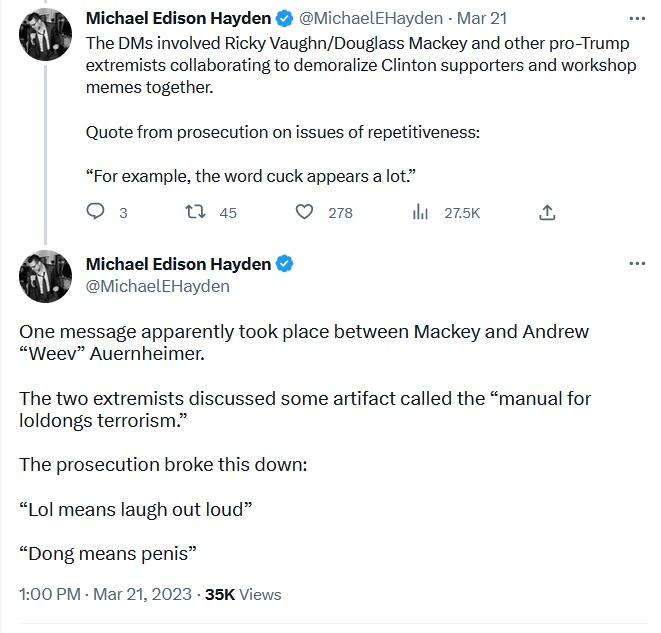
Task: Click the 1:00 PM · Mar 21, 2023 timestamp
Action: tap(105, 595)
